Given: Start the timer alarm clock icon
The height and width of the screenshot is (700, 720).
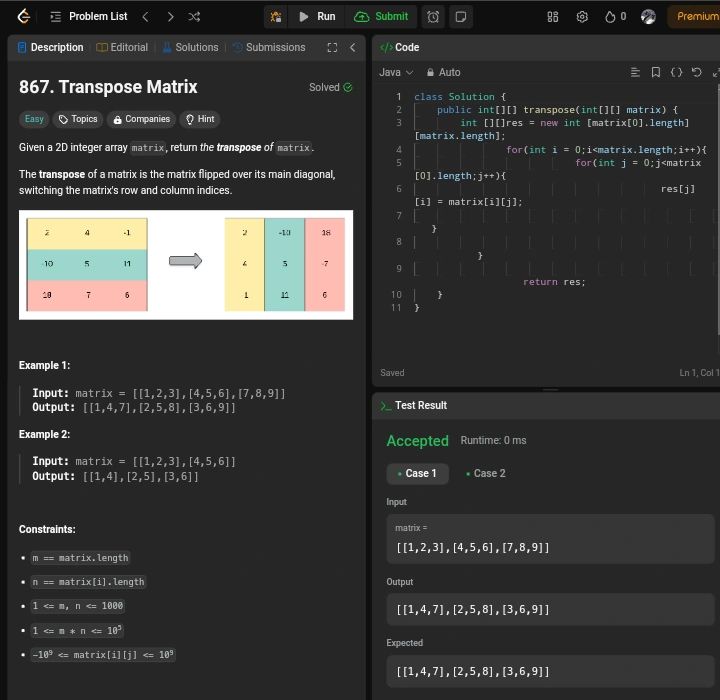Looking at the screenshot, I should (x=433, y=16).
